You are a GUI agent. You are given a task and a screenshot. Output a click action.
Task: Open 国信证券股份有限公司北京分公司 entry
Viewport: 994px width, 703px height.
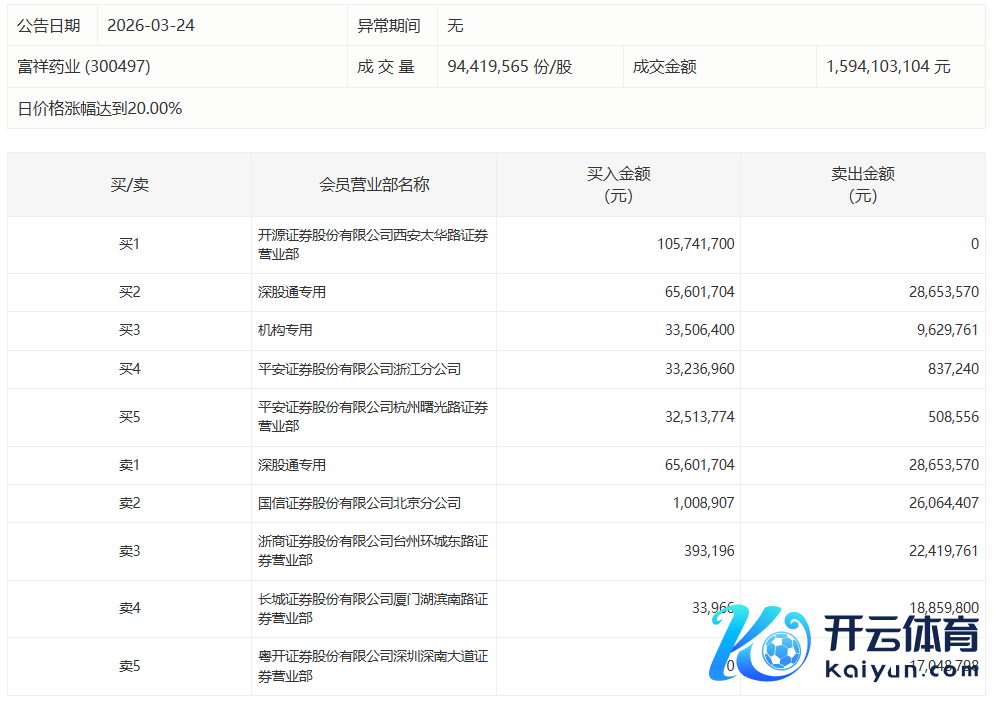coord(359,503)
